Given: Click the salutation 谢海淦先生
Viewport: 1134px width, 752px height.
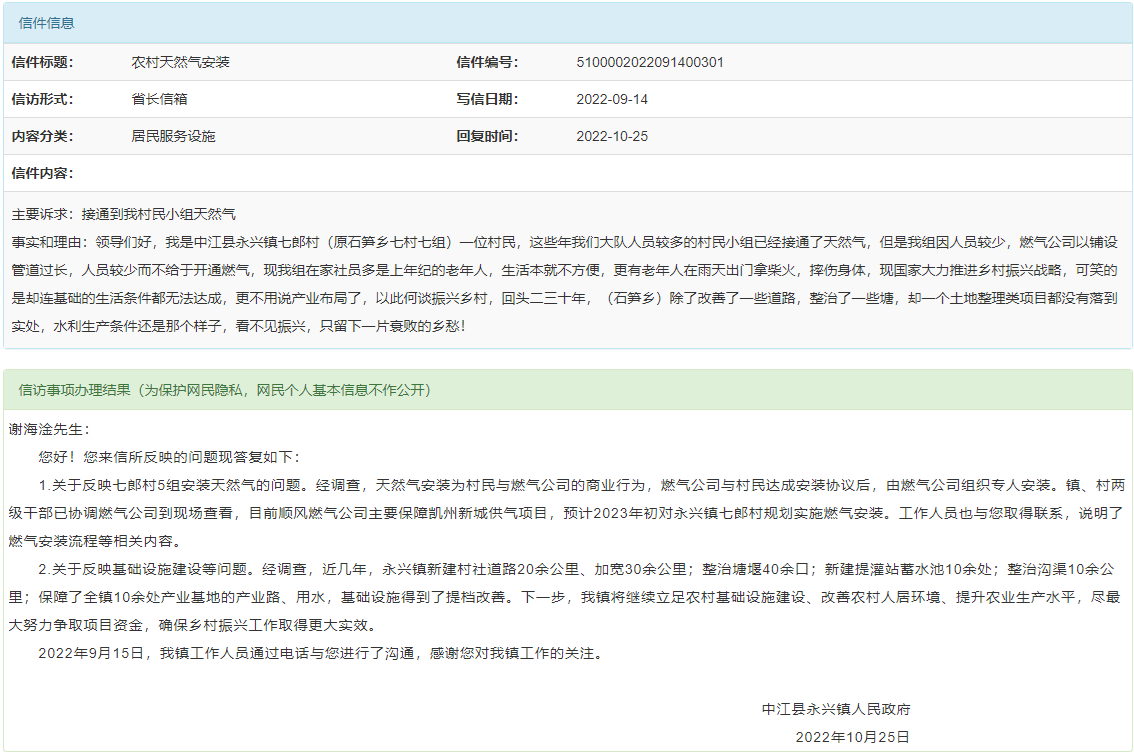Looking at the screenshot, I should 49,429.
